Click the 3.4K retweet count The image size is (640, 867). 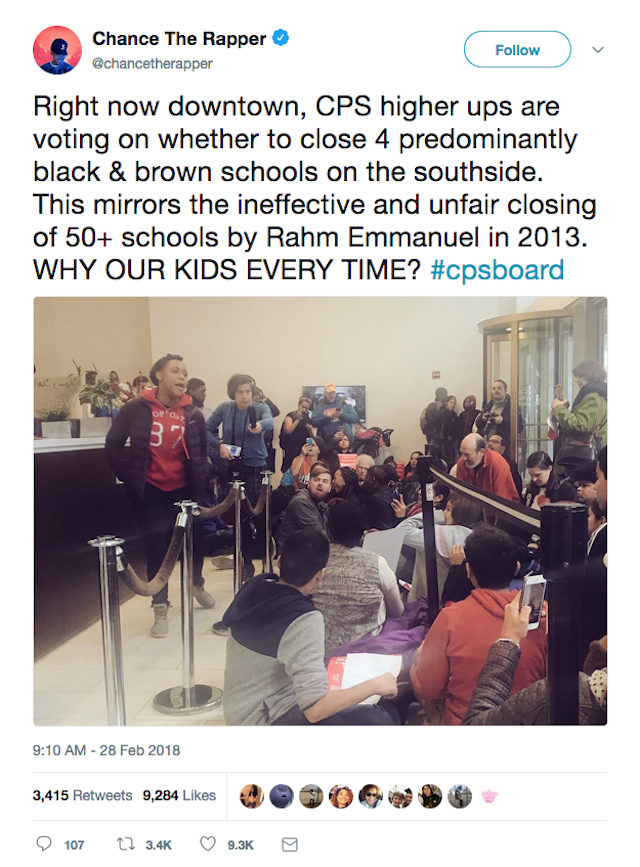tap(158, 845)
